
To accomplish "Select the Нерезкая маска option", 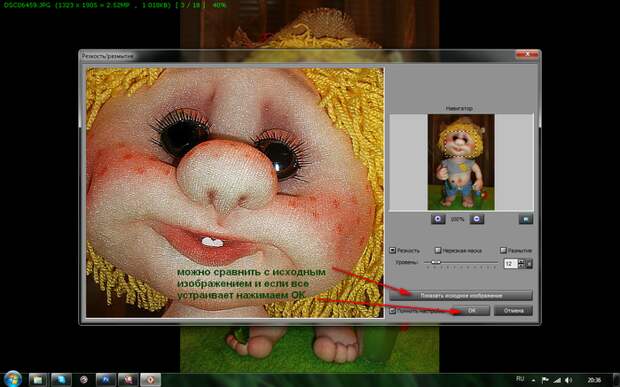I will [438, 250].
